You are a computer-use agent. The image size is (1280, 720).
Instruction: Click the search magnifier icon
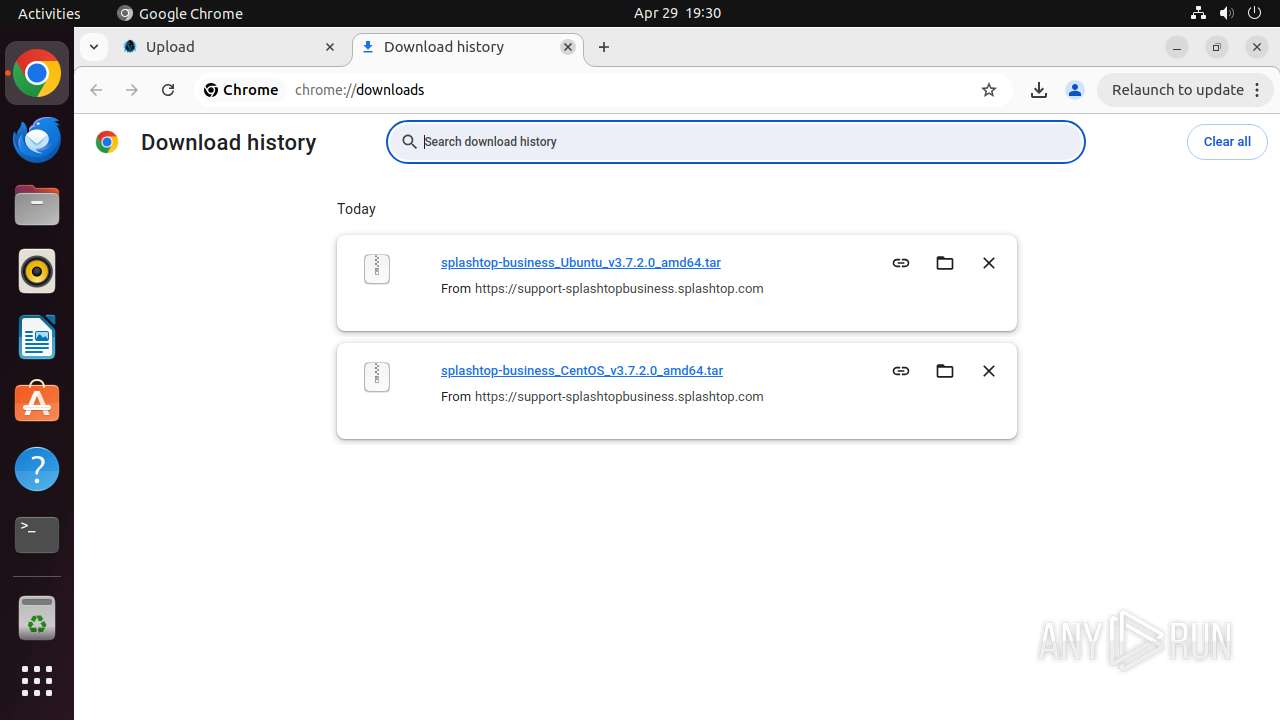pos(409,142)
